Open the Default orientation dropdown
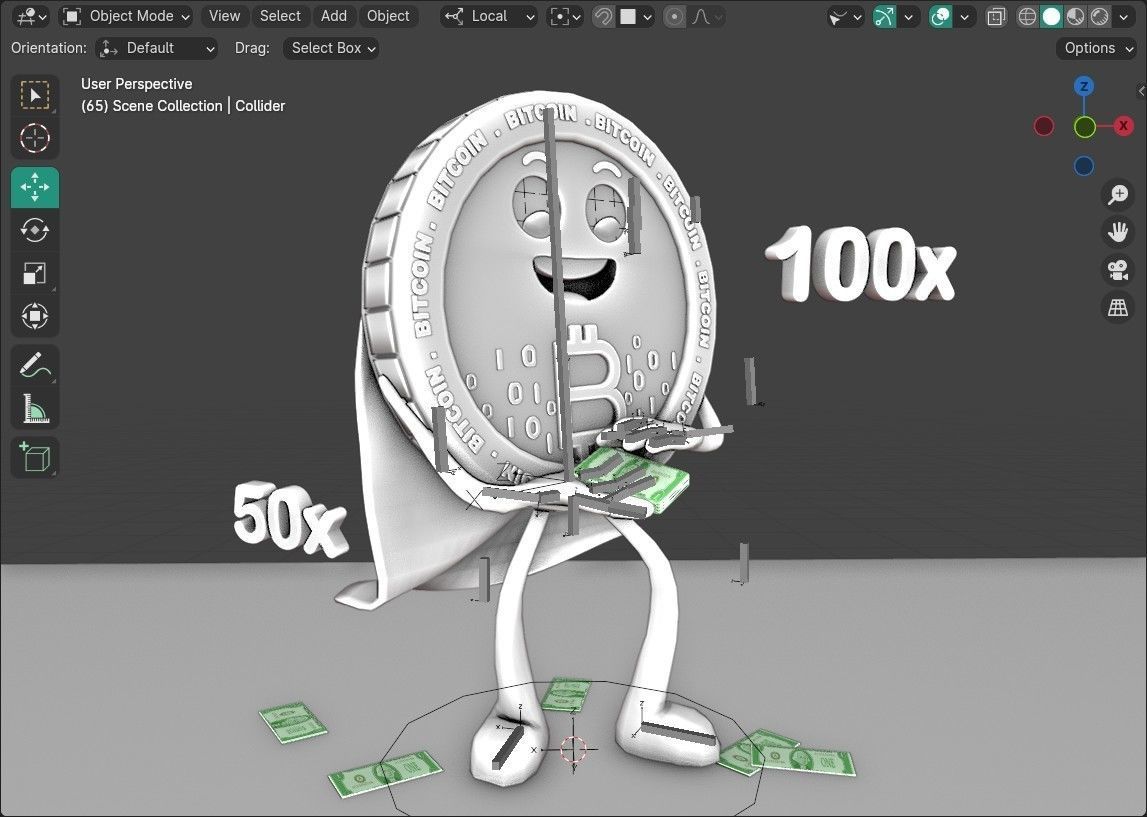Screen dimensions: 1147x817 (157, 48)
